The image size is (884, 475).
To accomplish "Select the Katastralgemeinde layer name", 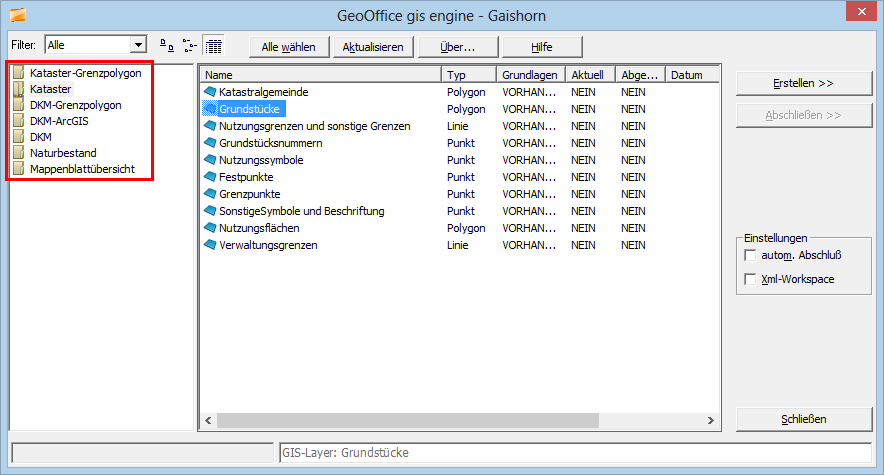I will pyautogui.click(x=263, y=92).
